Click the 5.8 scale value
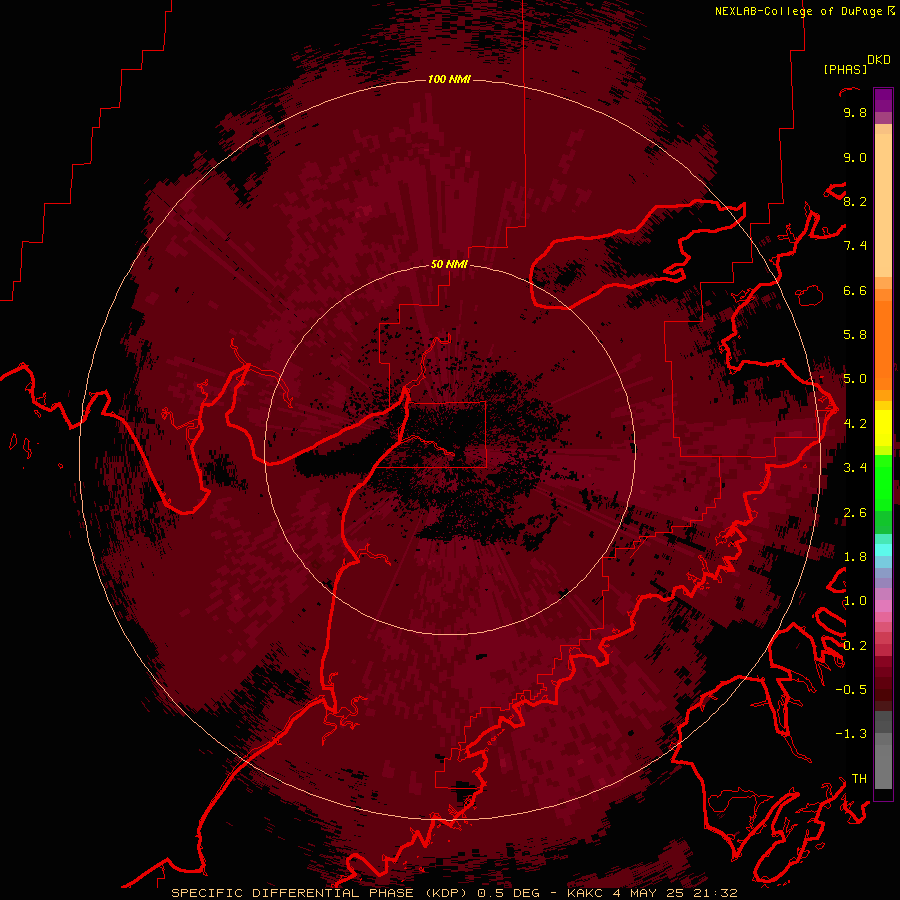Image resolution: width=900 pixels, height=900 pixels. pyautogui.click(x=855, y=335)
